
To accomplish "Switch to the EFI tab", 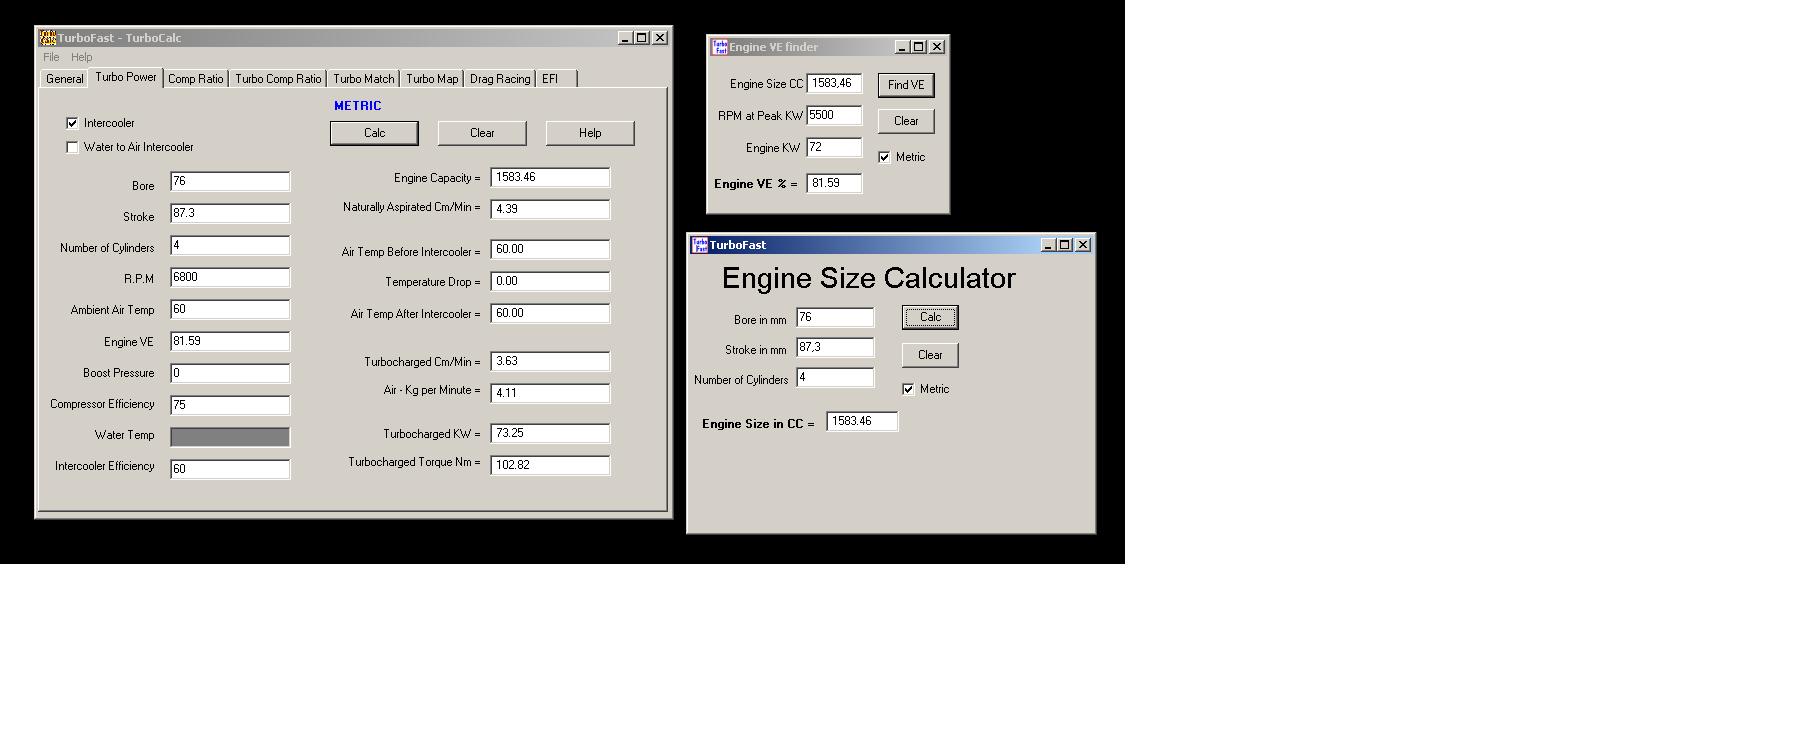I will 556,79.
